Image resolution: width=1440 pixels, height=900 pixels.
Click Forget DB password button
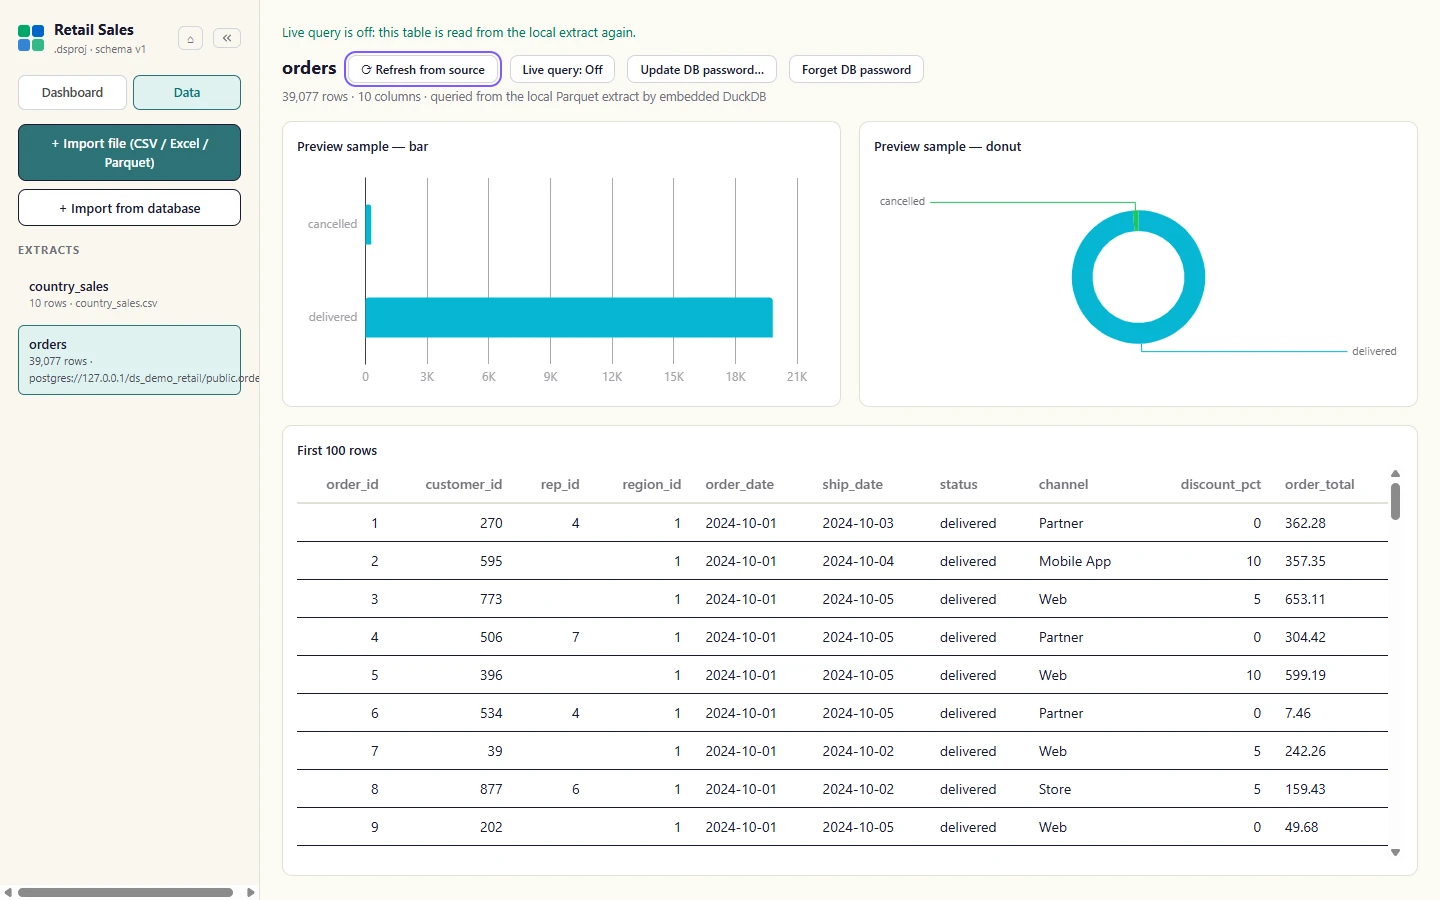[856, 70]
